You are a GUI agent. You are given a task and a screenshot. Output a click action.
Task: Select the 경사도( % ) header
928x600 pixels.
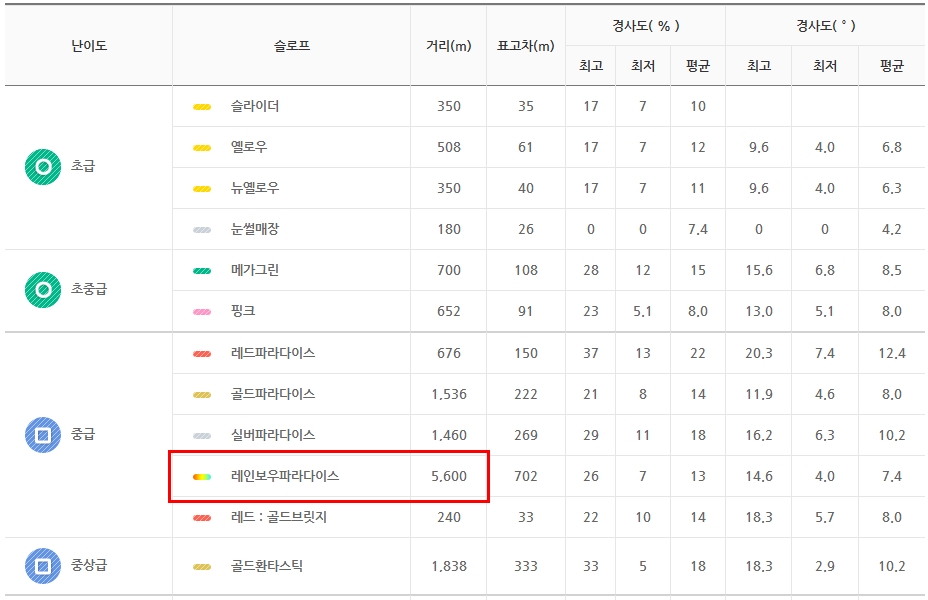(x=645, y=26)
